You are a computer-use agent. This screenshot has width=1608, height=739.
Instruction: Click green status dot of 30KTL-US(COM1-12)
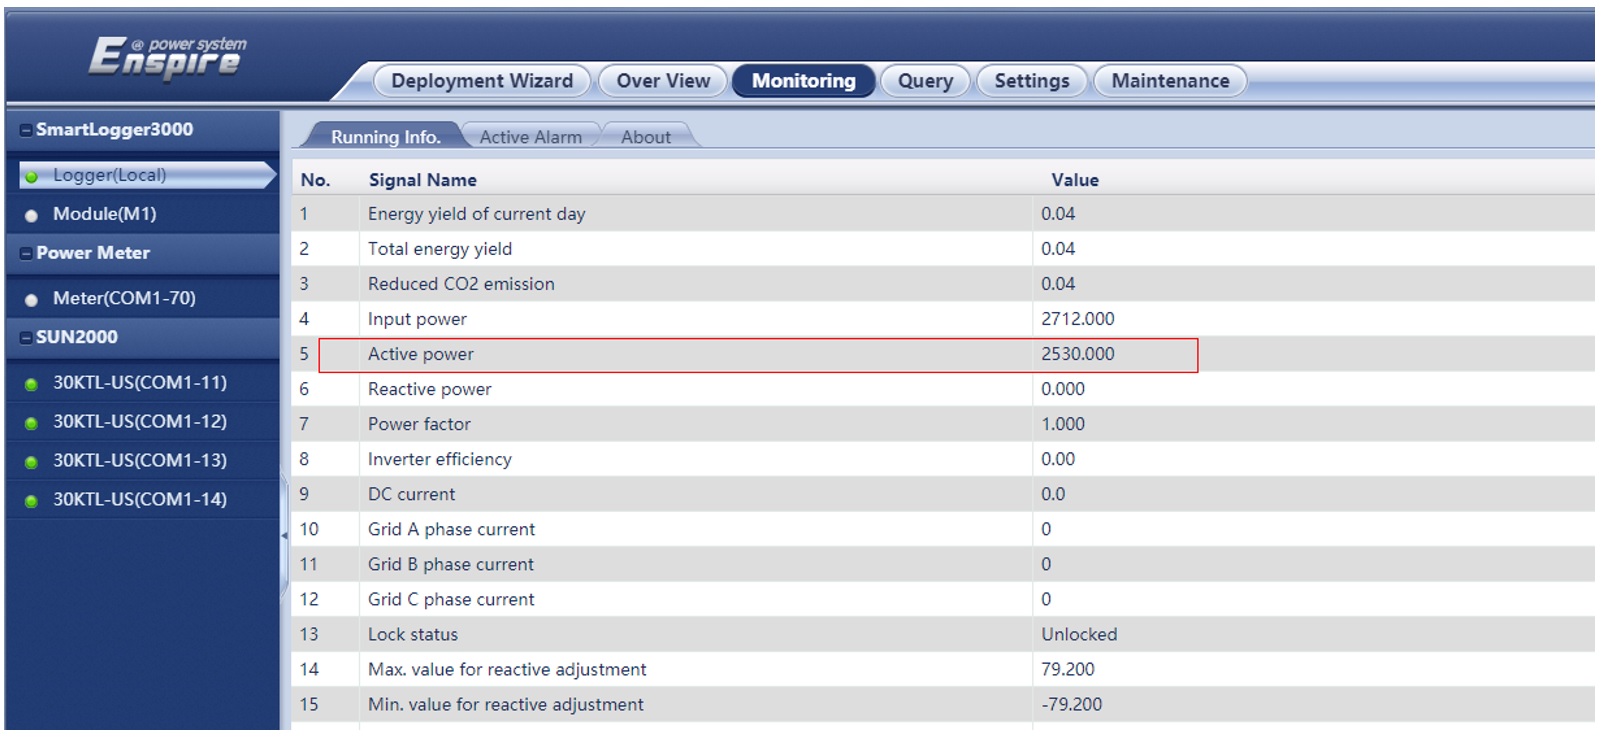(31, 423)
